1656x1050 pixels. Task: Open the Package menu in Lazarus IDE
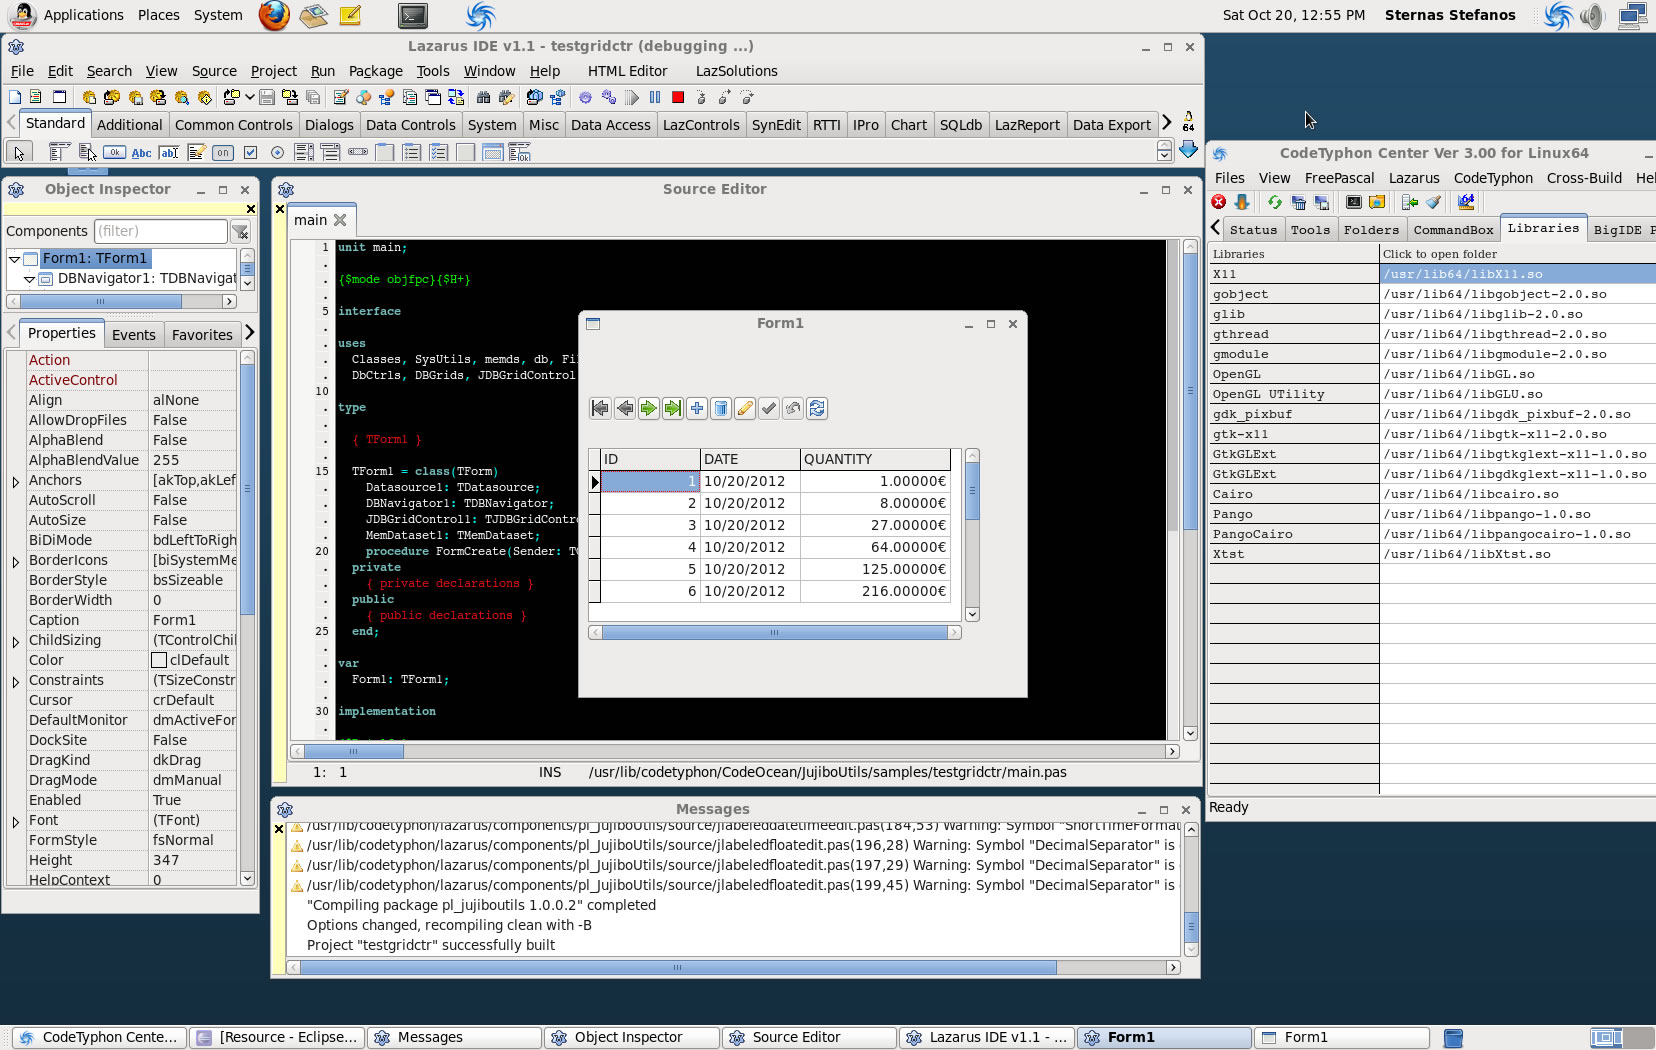tap(375, 71)
